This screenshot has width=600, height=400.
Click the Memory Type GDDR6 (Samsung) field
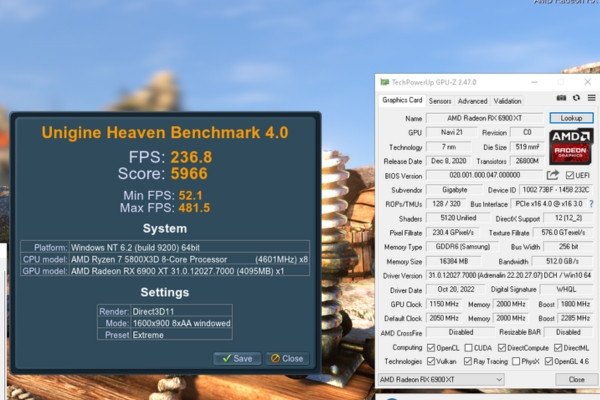click(x=463, y=247)
